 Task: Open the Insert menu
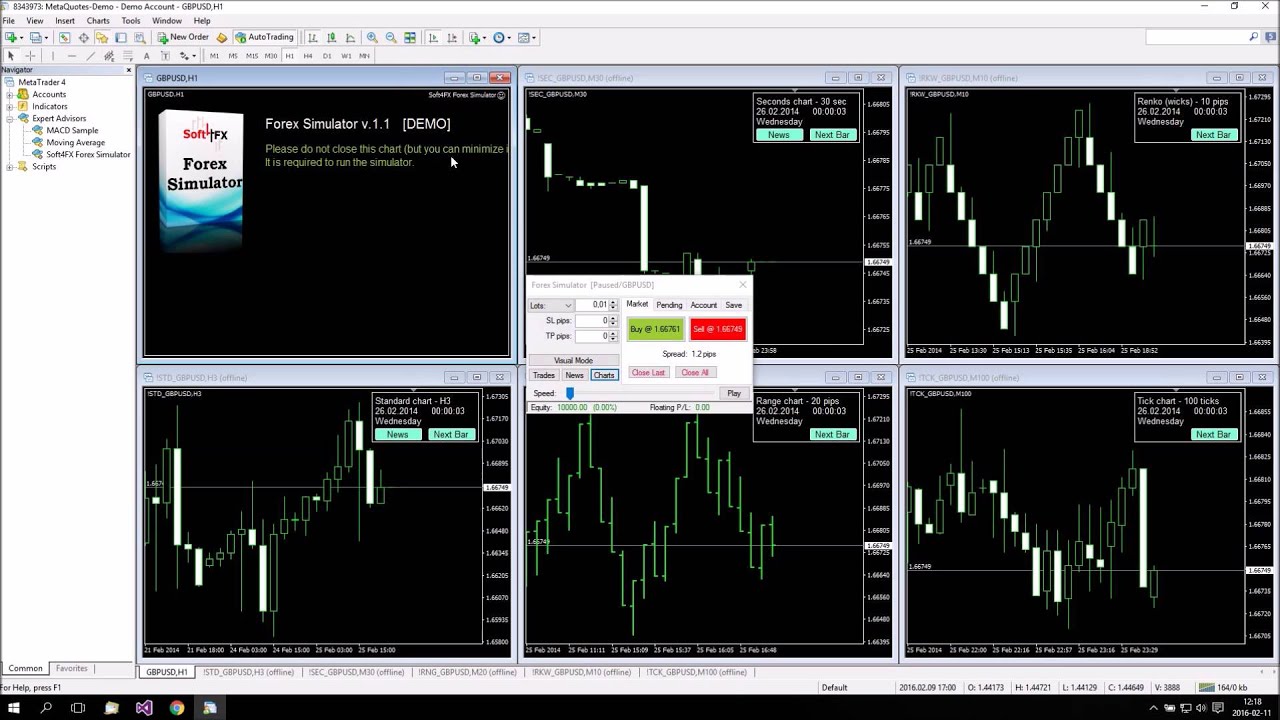(65, 20)
